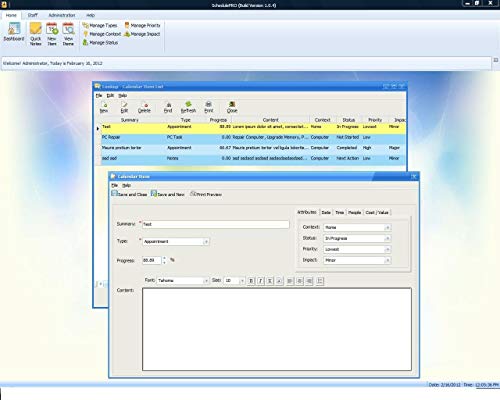Screen dimensions: 500x400
Task: Open the Dashboard from the ribbon
Action: pyautogui.click(x=14, y=32)
